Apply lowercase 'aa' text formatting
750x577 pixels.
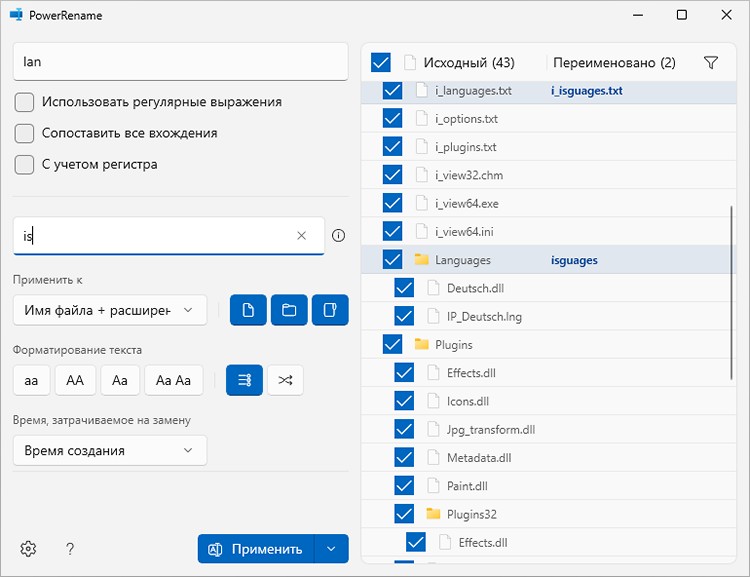[31, 380]
